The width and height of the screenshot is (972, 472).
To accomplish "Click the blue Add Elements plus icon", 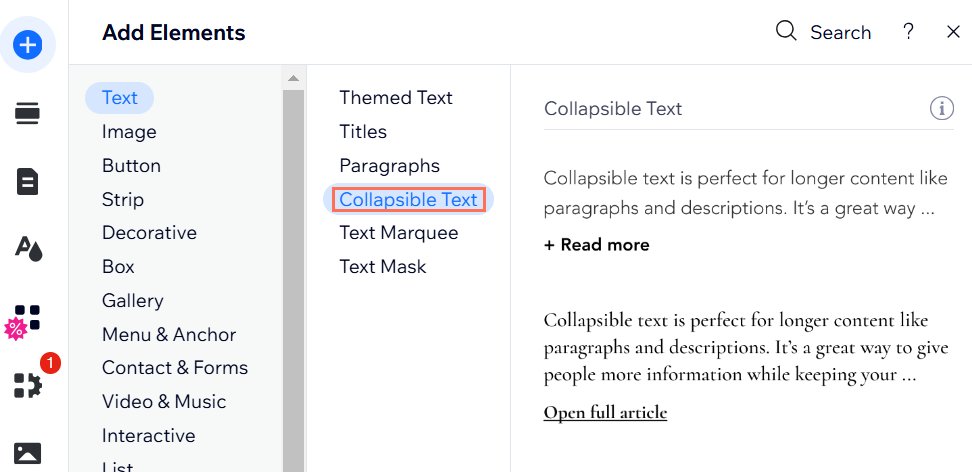I will pos(28,45).
